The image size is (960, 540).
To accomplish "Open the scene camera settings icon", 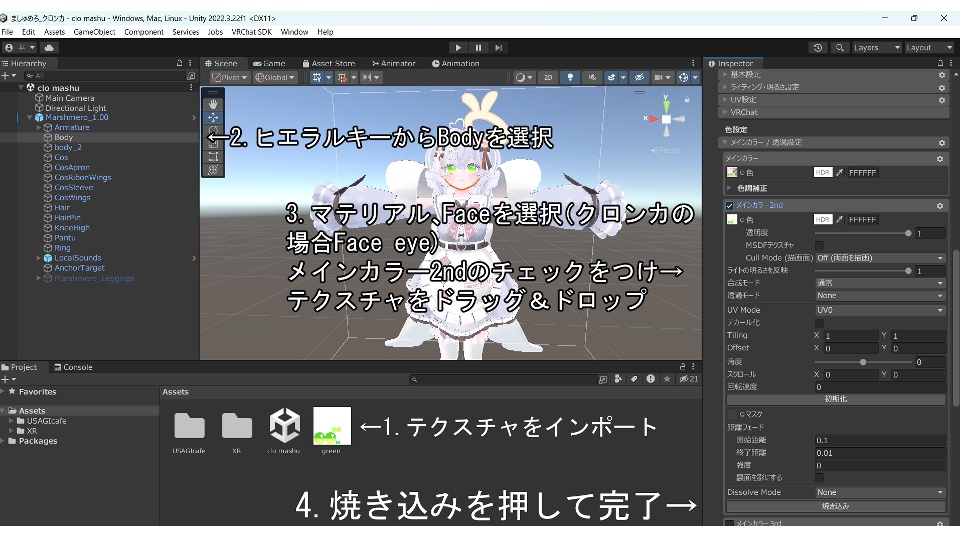I will coord(659,78).
